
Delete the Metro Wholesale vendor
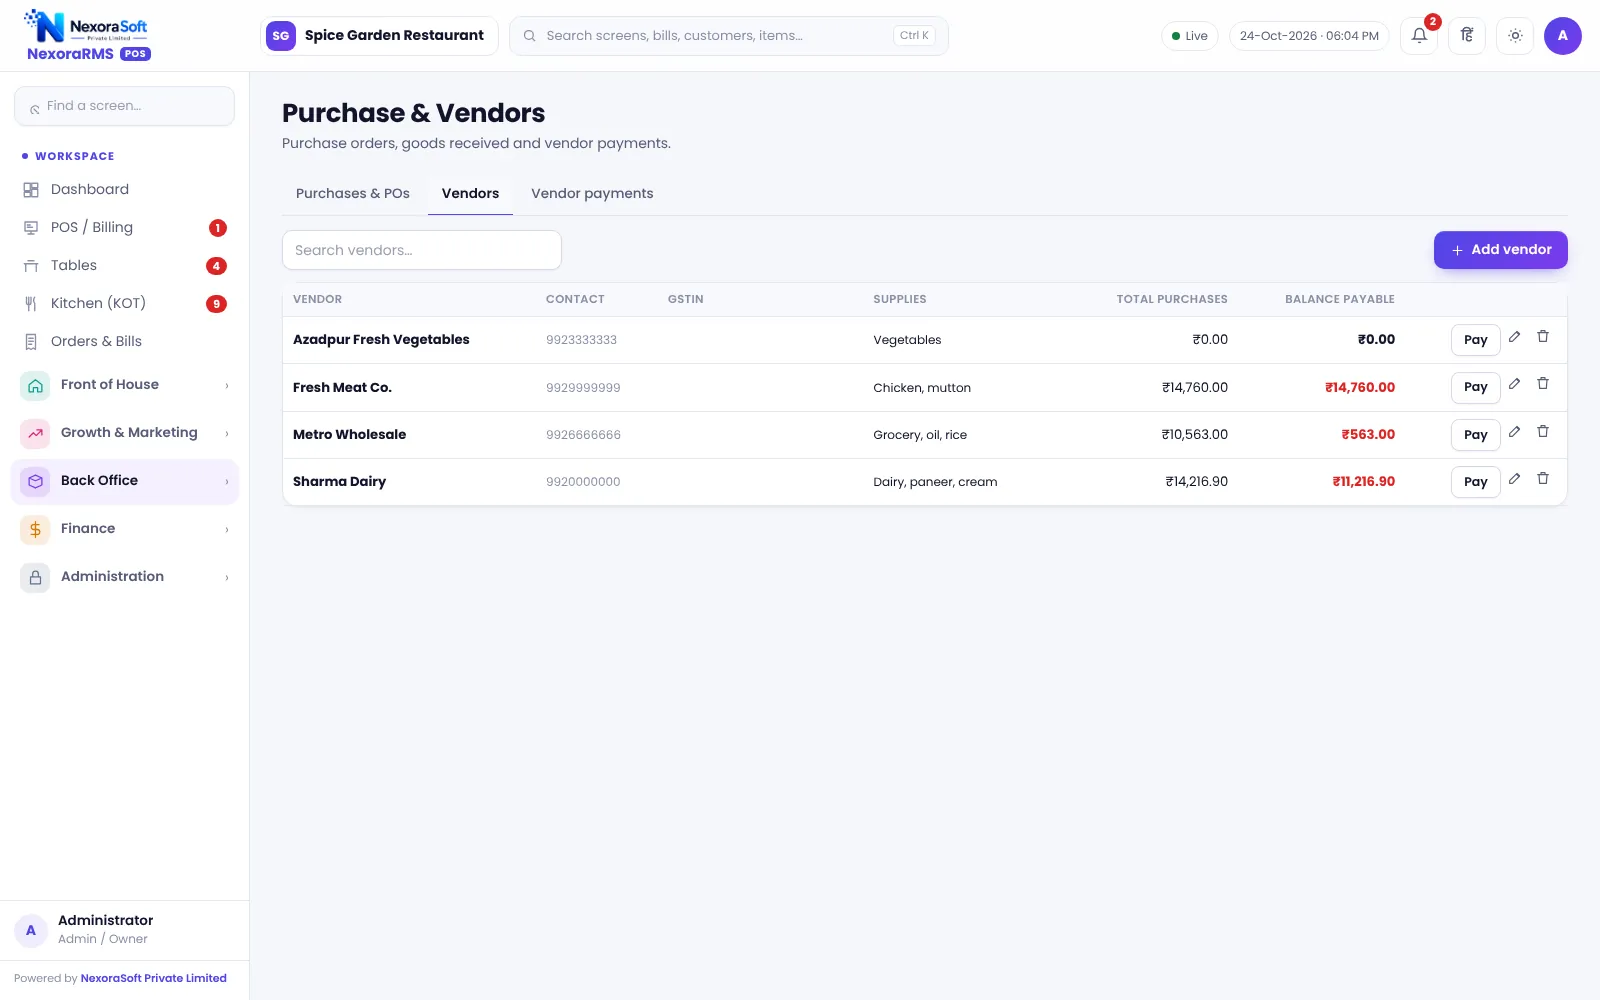tap(1543, 432)
